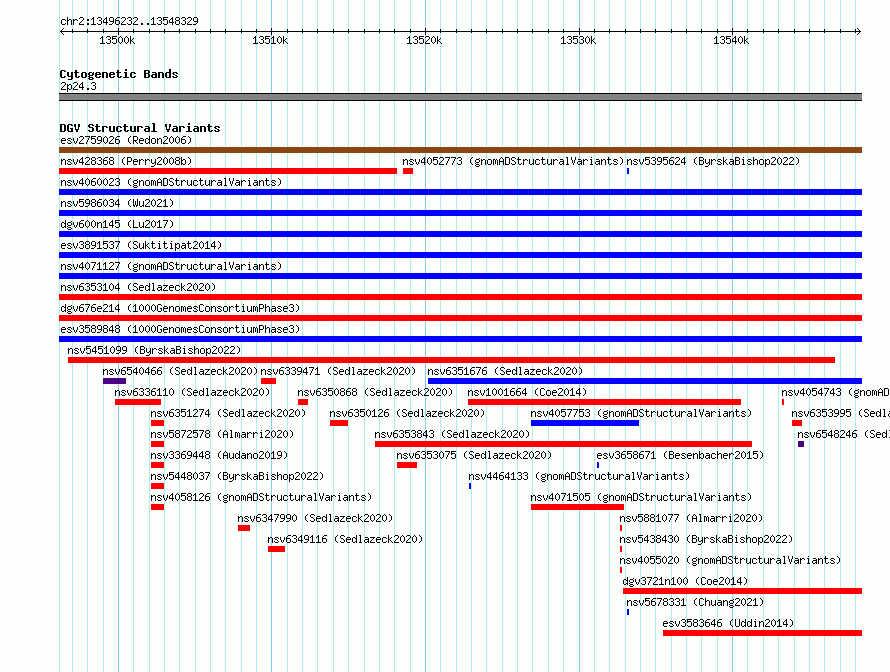Viewport: 890px width, 672px height.
Task: Click chr2:13496232..13548329 region label
Action: (129, 21)
